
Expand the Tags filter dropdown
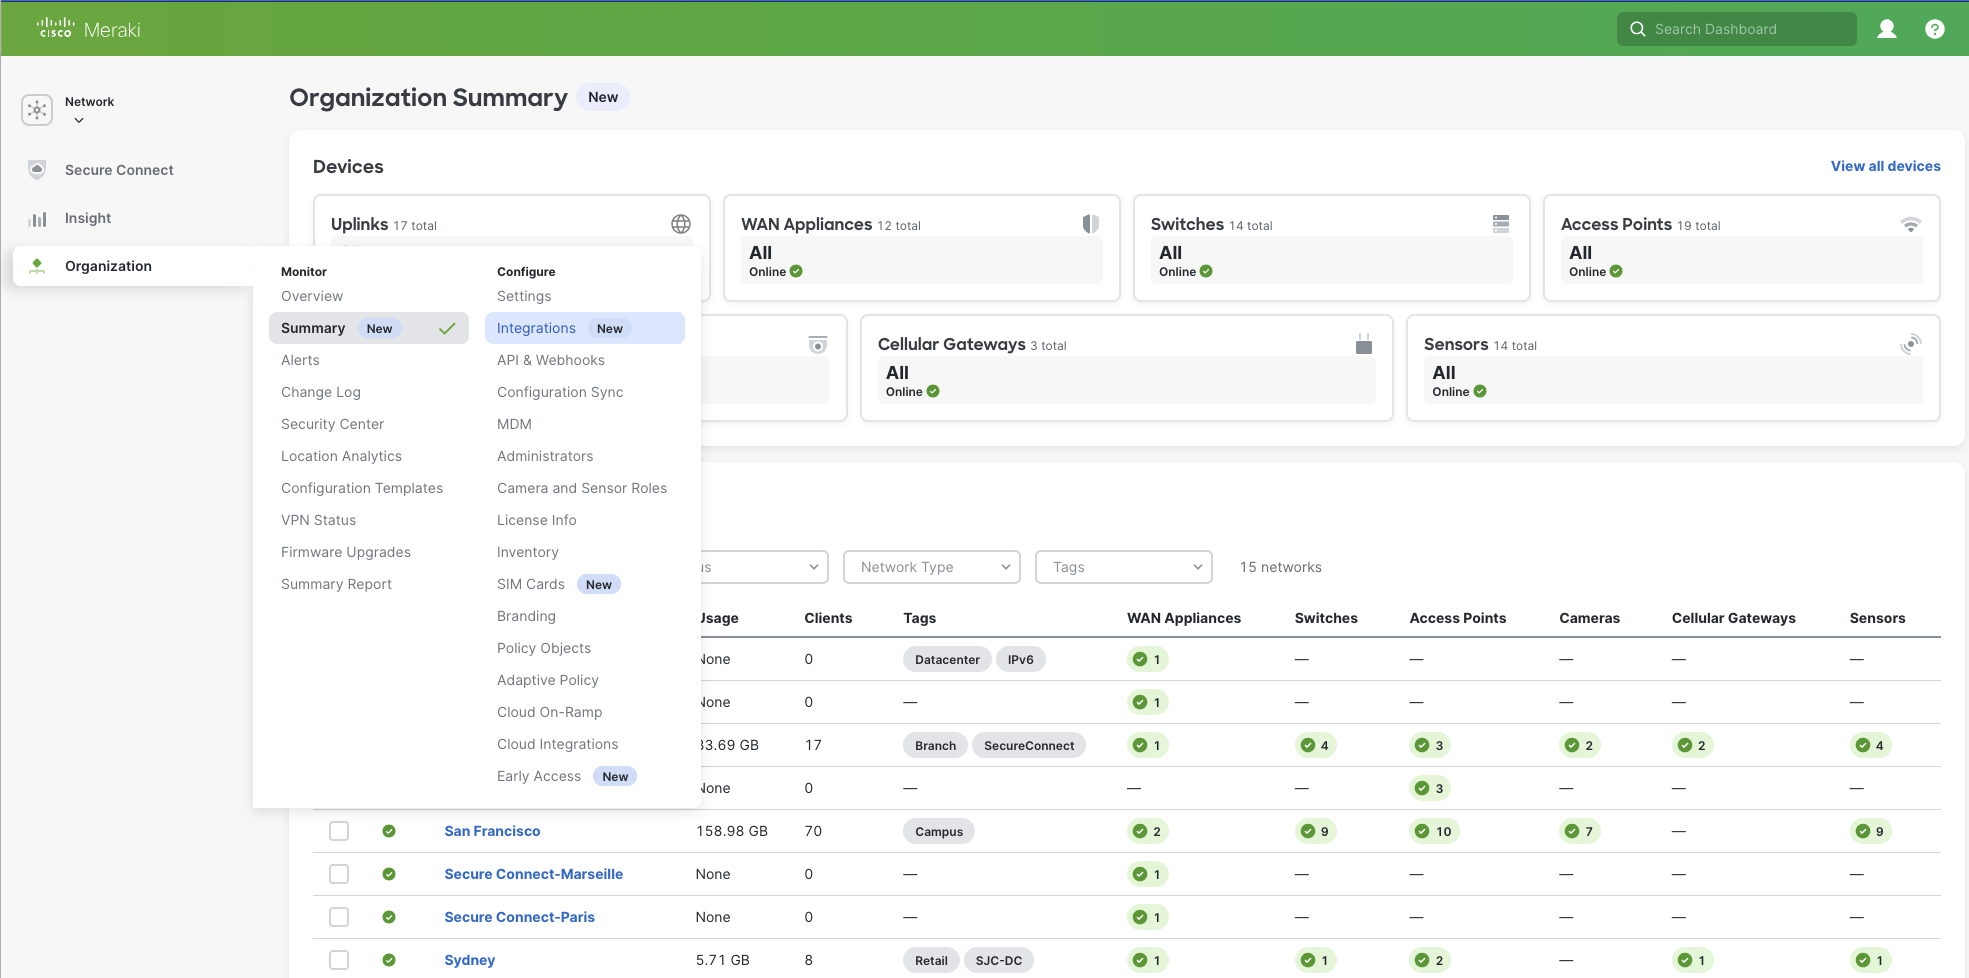pos(1123,567)
